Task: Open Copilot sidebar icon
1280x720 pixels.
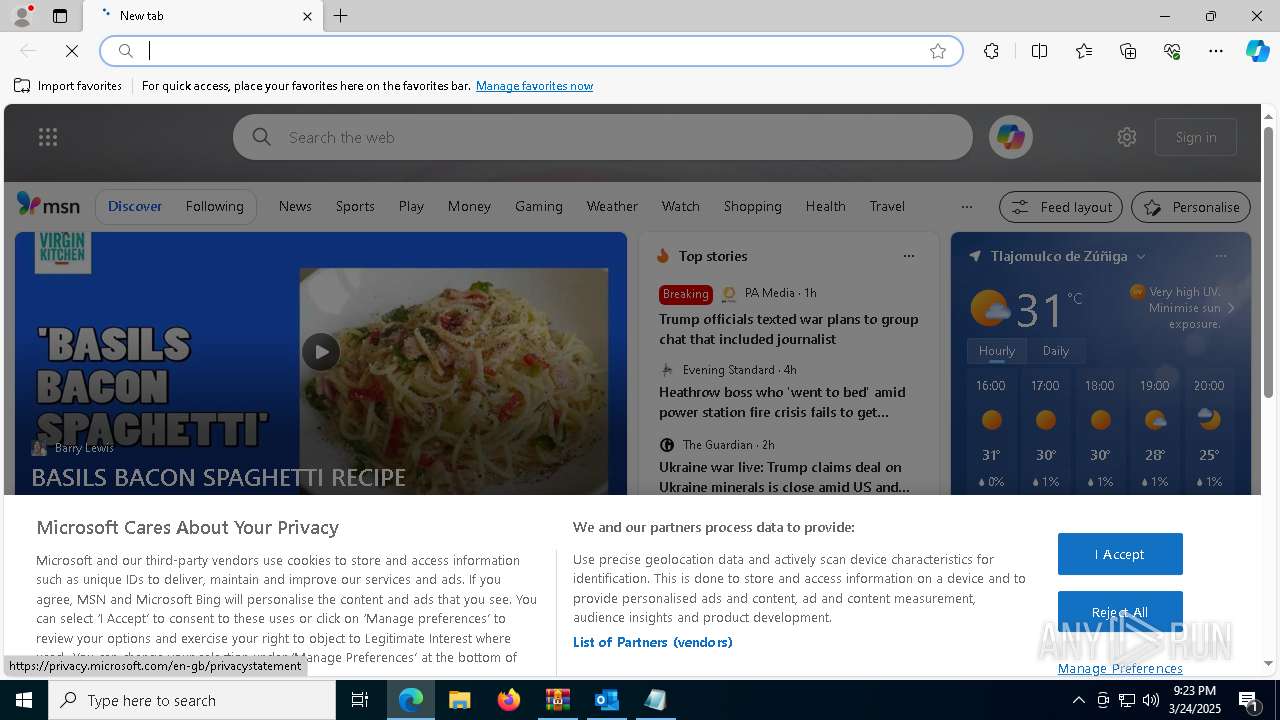Action: click(x=1257, y=51)
